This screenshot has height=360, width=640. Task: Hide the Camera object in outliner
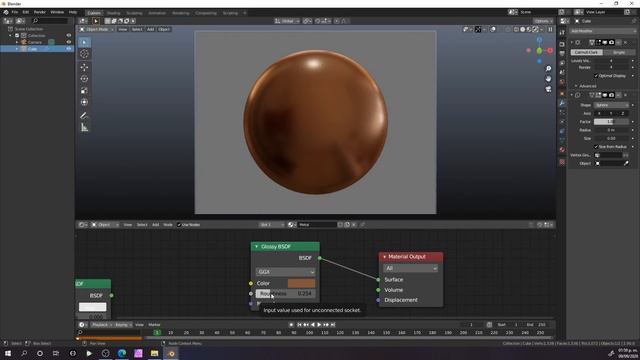coord(69,42)
